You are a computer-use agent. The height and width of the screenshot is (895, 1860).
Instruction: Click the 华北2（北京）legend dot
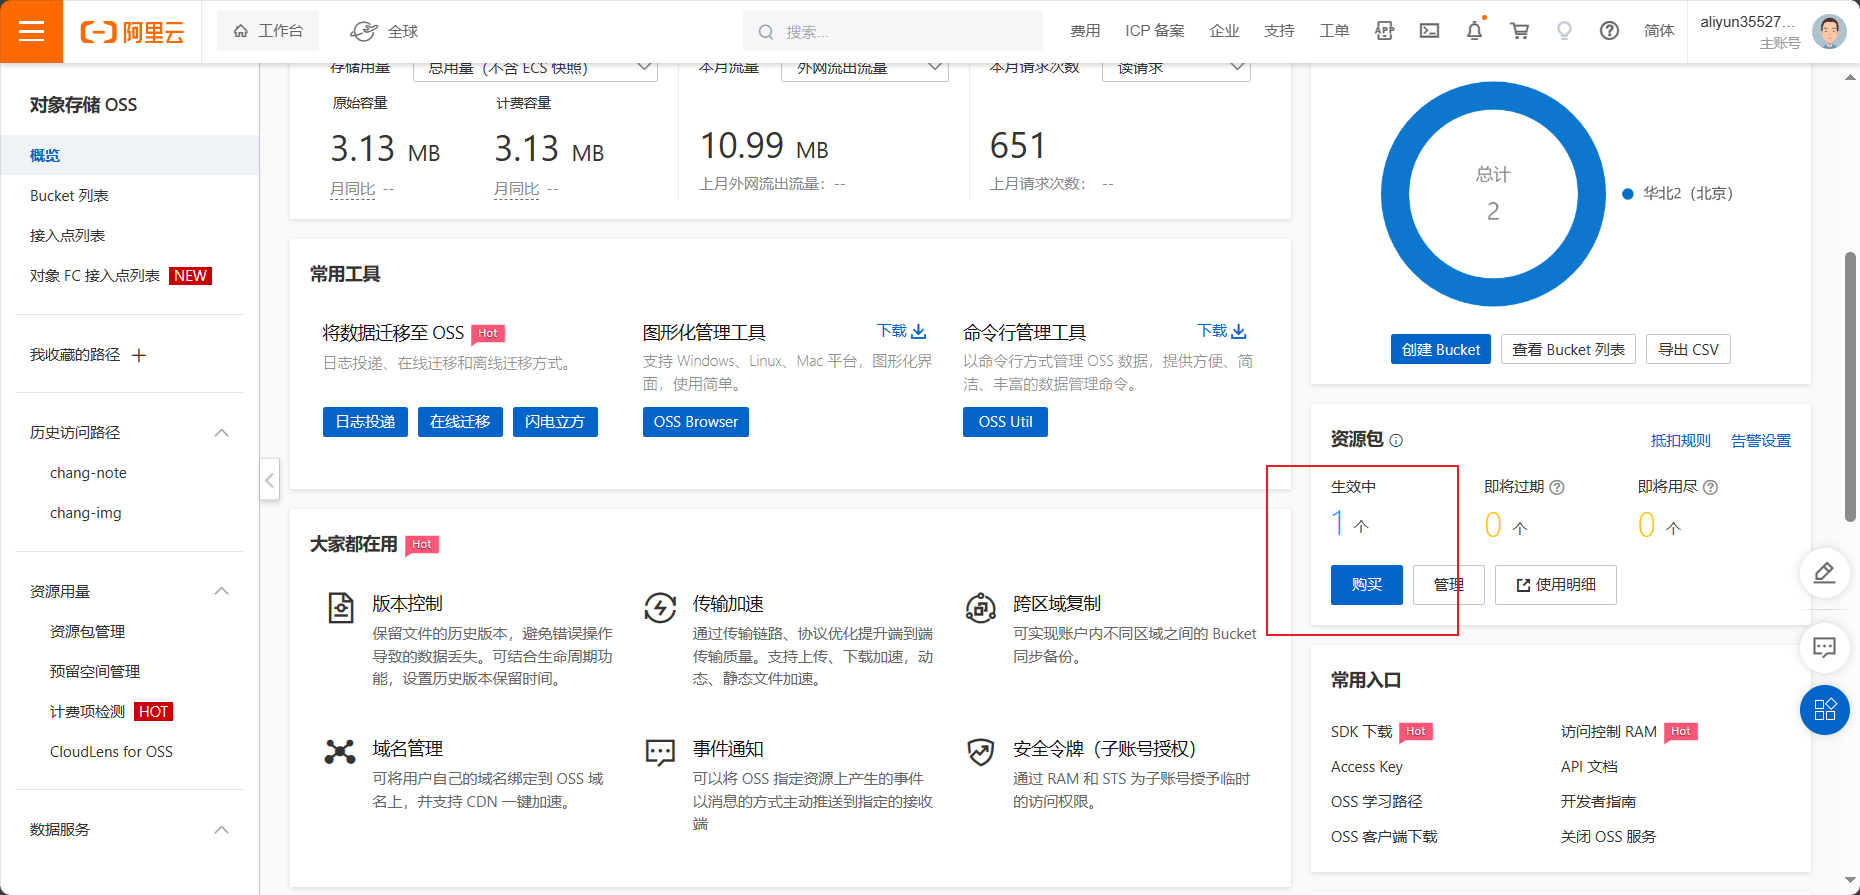coord(1627,194)
